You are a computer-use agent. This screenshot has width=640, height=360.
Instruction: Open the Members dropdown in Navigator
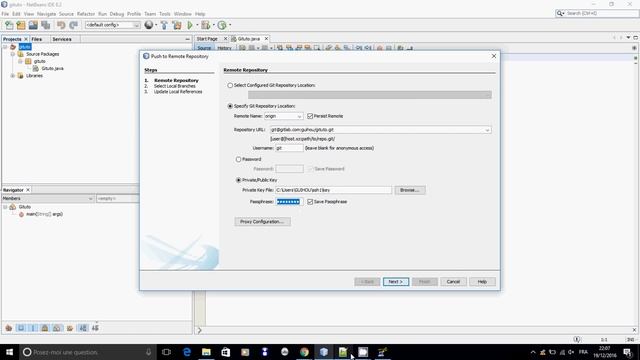point(47,198)
